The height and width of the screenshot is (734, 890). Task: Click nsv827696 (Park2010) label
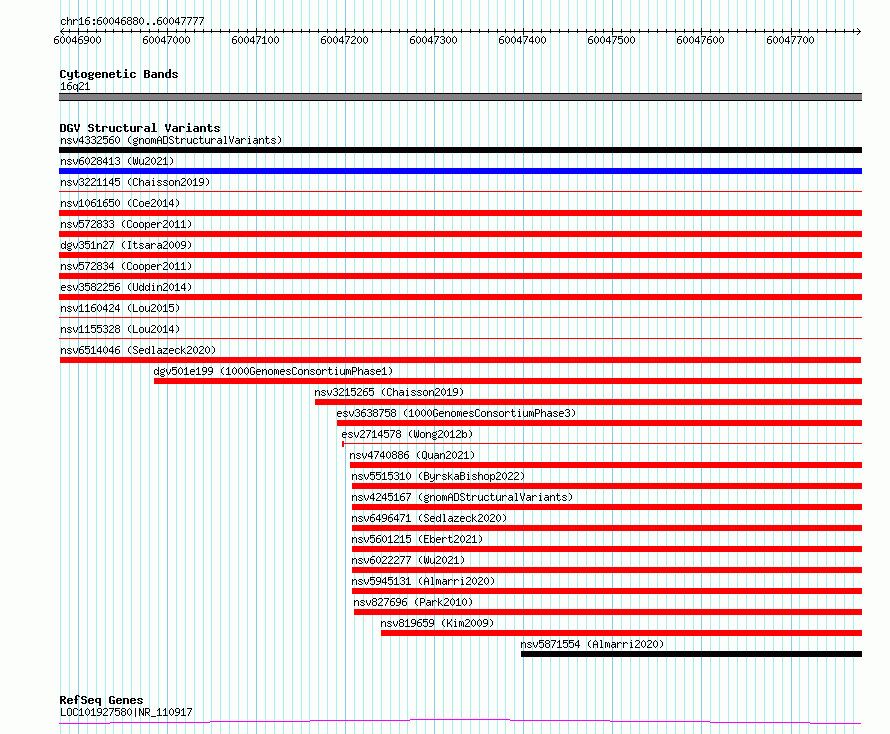413,602
